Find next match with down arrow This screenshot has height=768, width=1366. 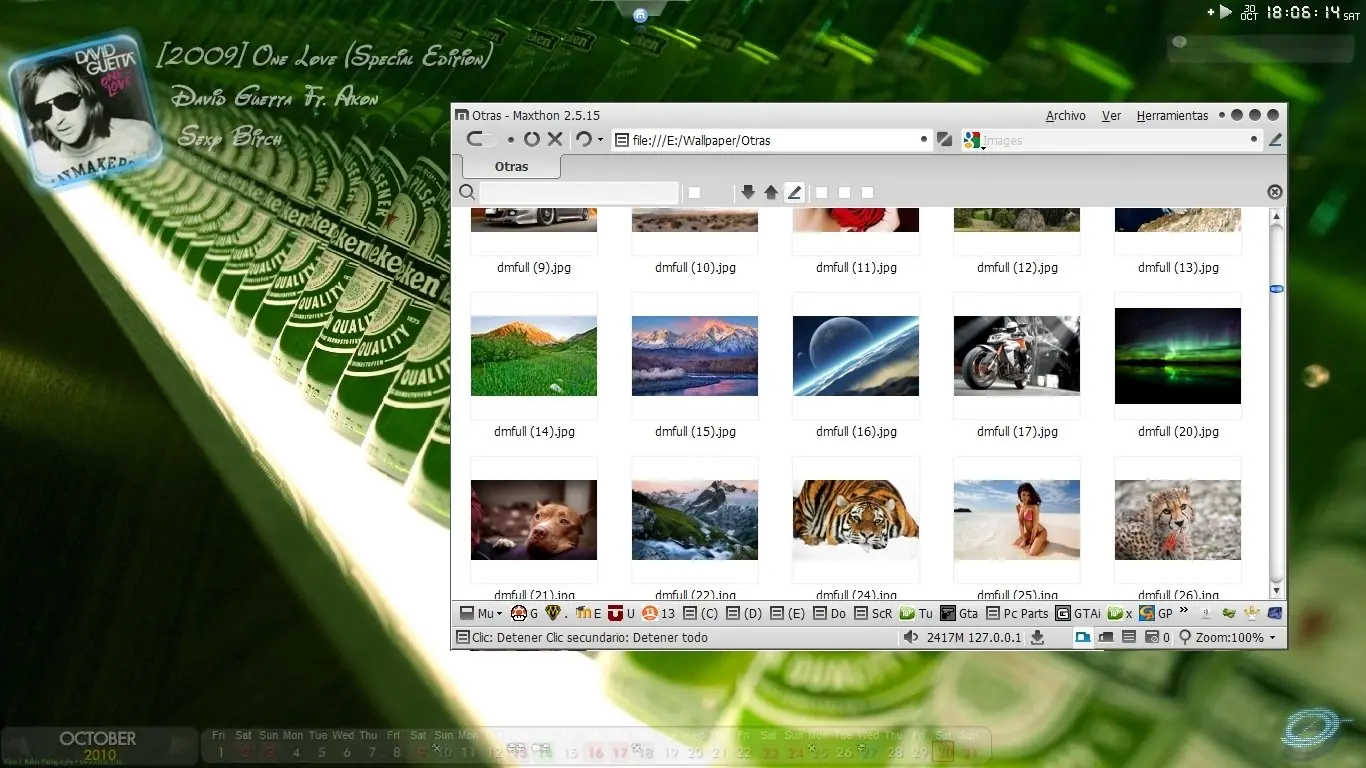[x=748, y=192]
